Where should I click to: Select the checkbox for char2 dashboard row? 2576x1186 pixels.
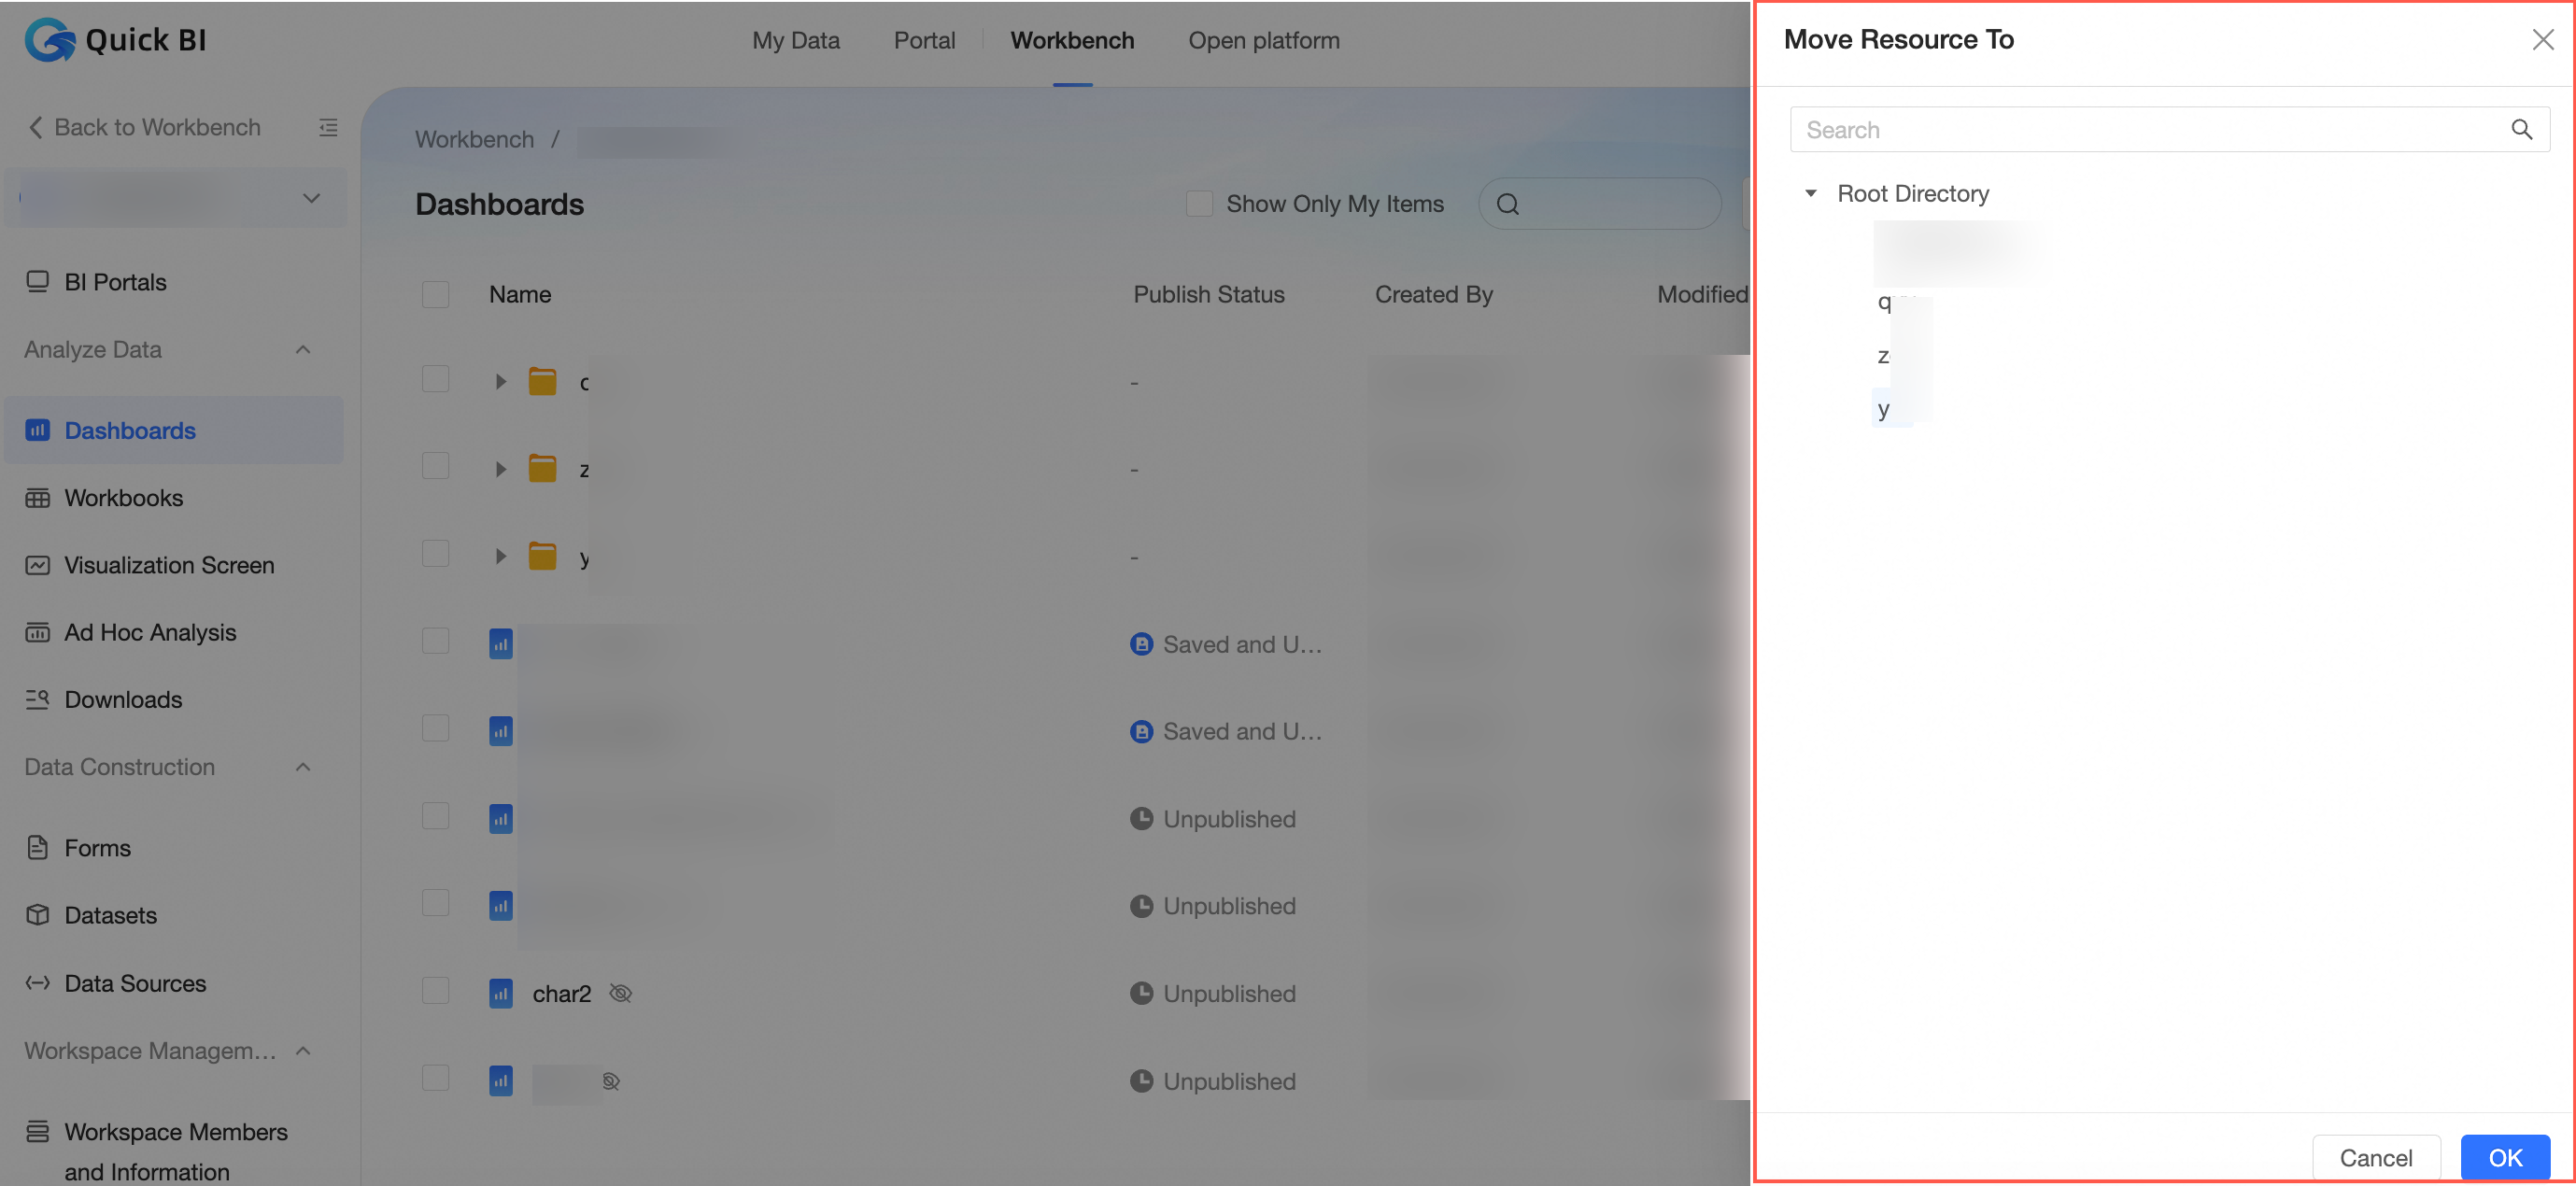coord(435,991)
